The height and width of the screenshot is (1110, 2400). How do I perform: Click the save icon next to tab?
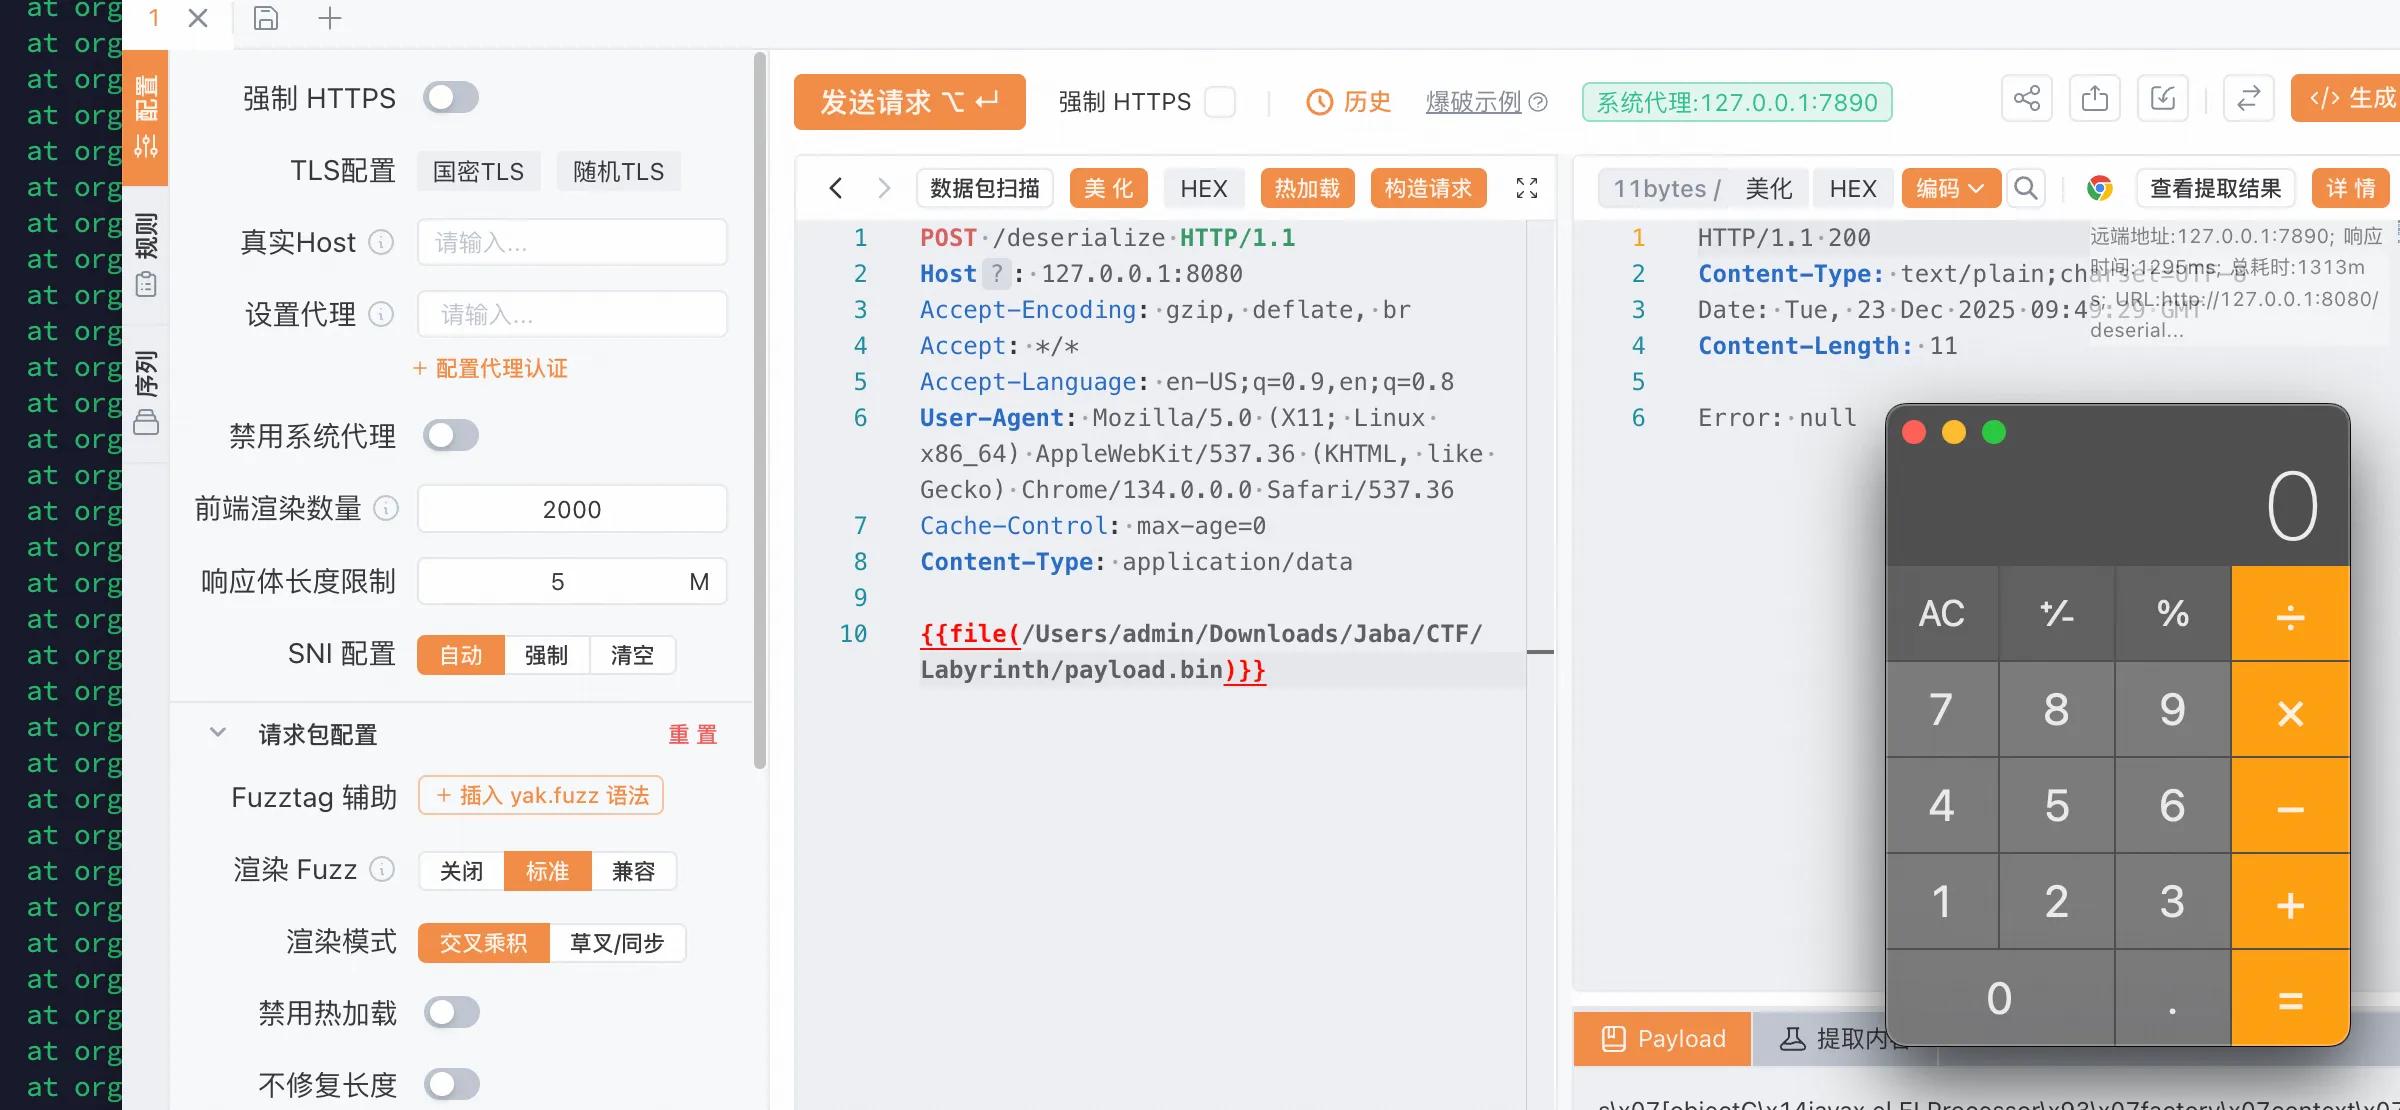(x=265, y=18)
